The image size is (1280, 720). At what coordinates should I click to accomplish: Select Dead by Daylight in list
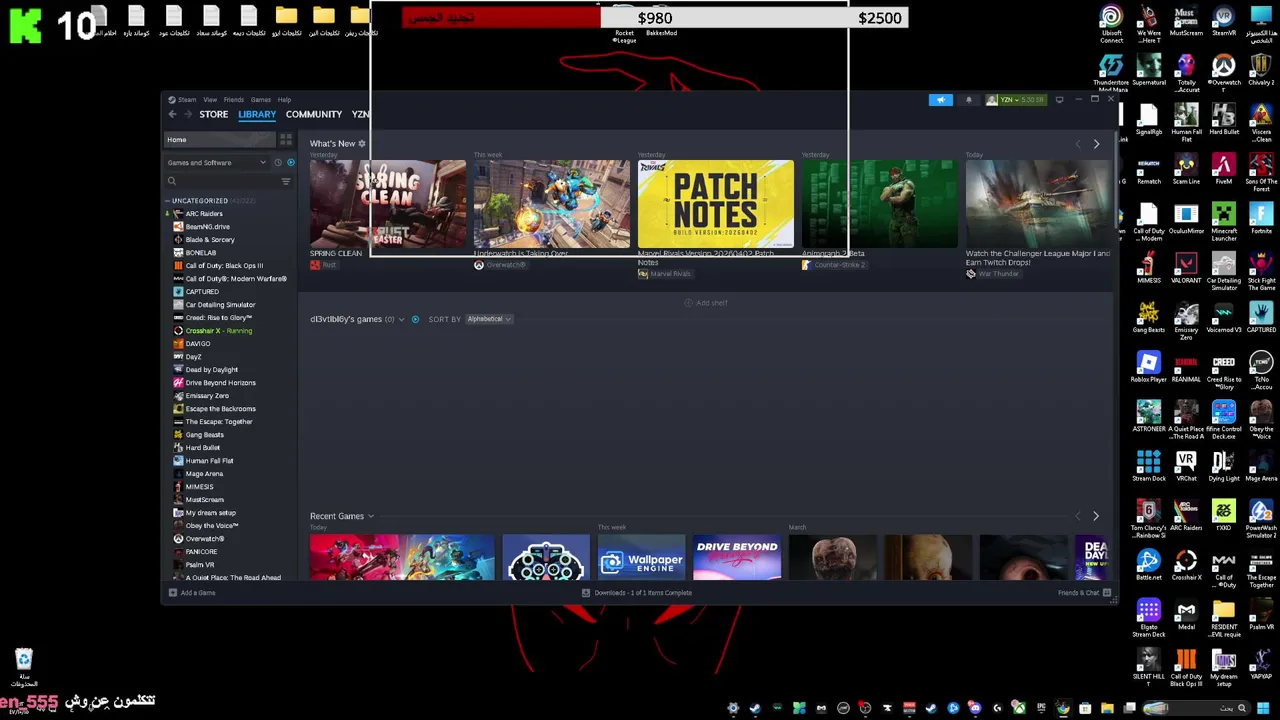click(211, 370)
